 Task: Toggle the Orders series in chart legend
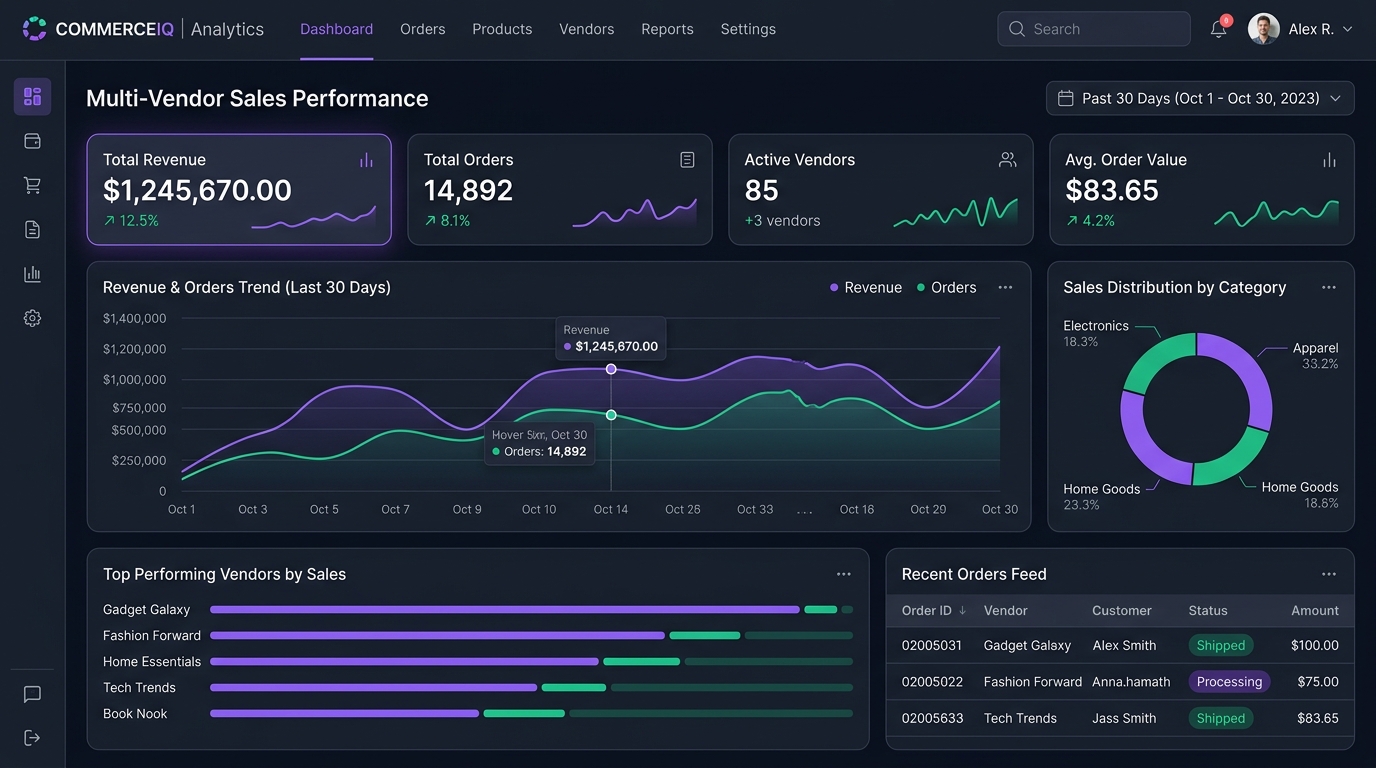[x=946, y=287]
